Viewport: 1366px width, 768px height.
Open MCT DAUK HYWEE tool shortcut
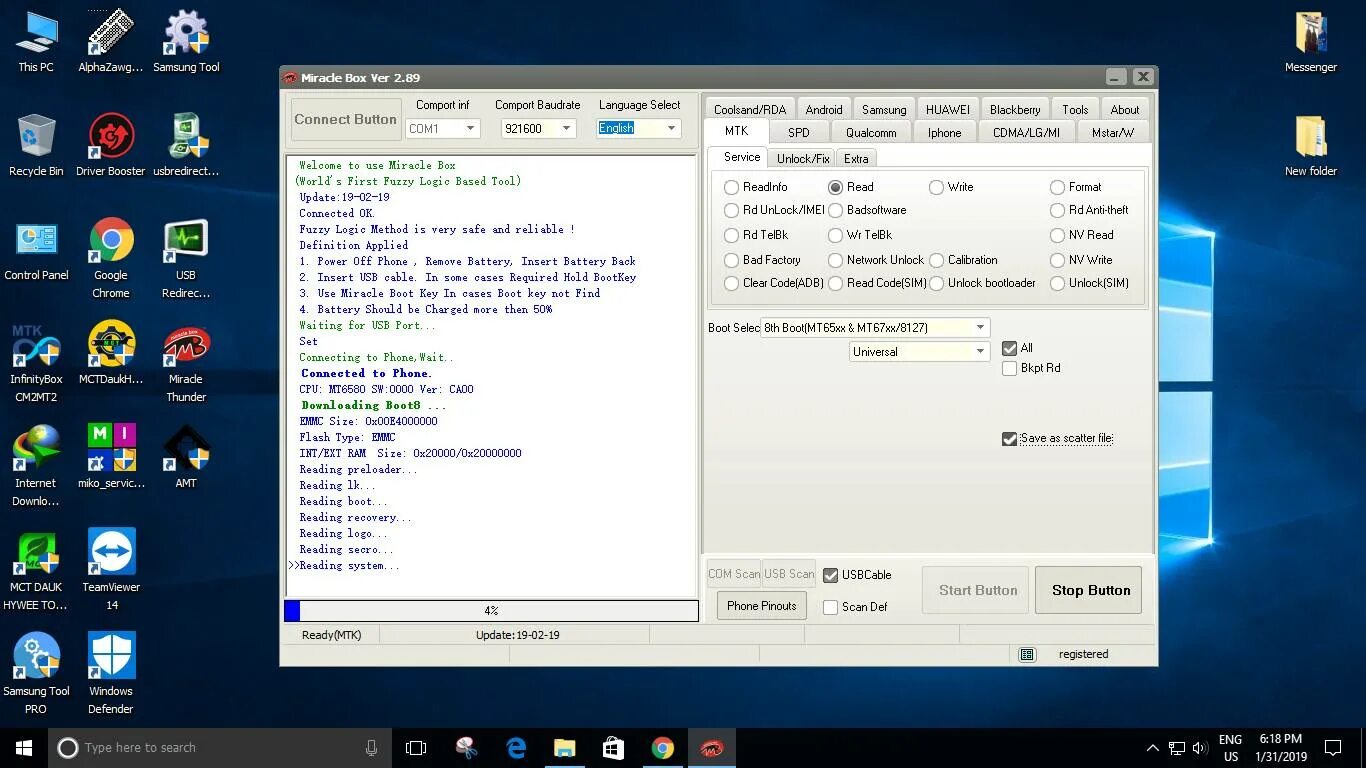point(36,570)
